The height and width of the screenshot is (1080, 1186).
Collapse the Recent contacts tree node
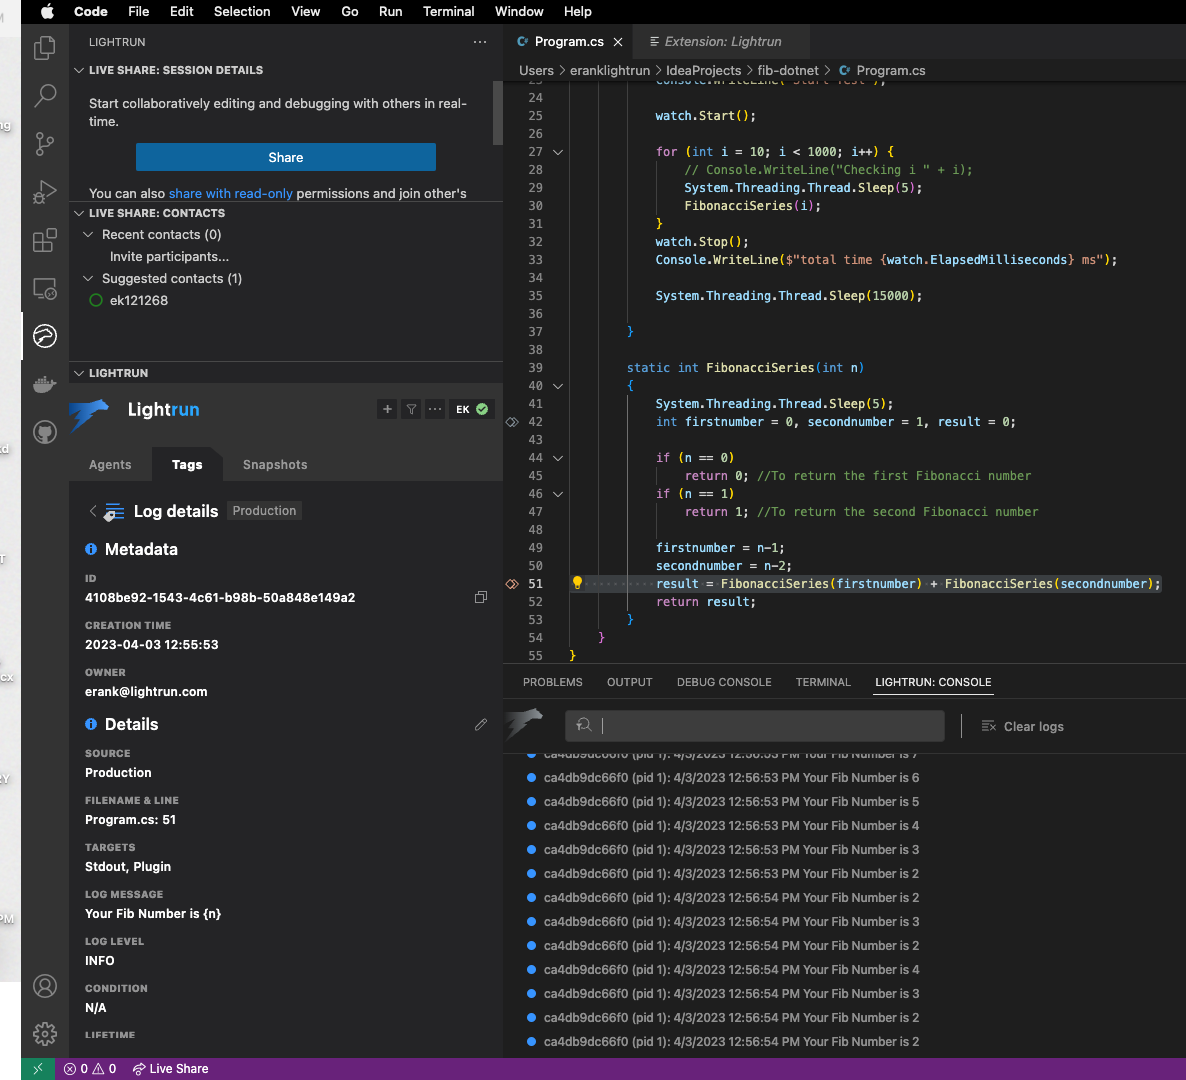tap(88, 235)
